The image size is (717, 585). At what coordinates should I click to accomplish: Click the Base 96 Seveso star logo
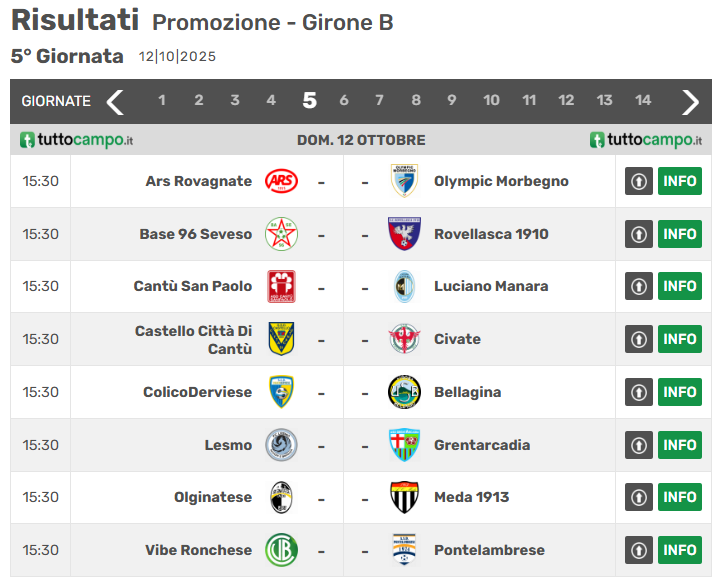280,234
